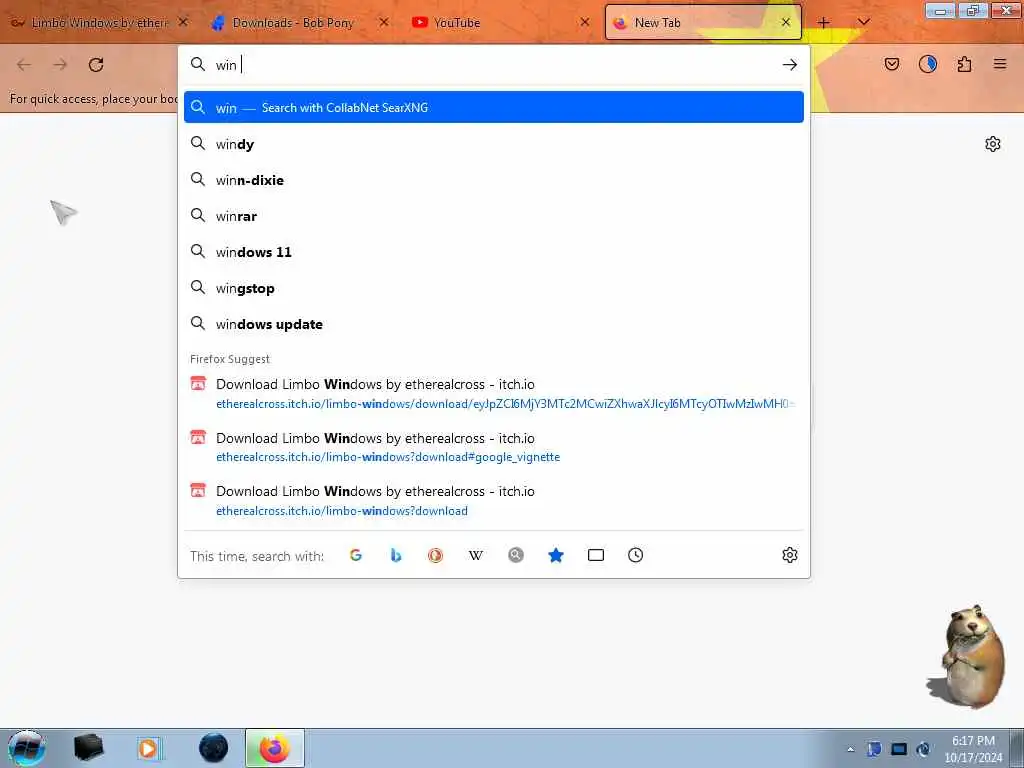Image resolution: width=1024 pixels, height=768 pixels.
Task: Open New Tab page settings gear
Action: (993, 144)
